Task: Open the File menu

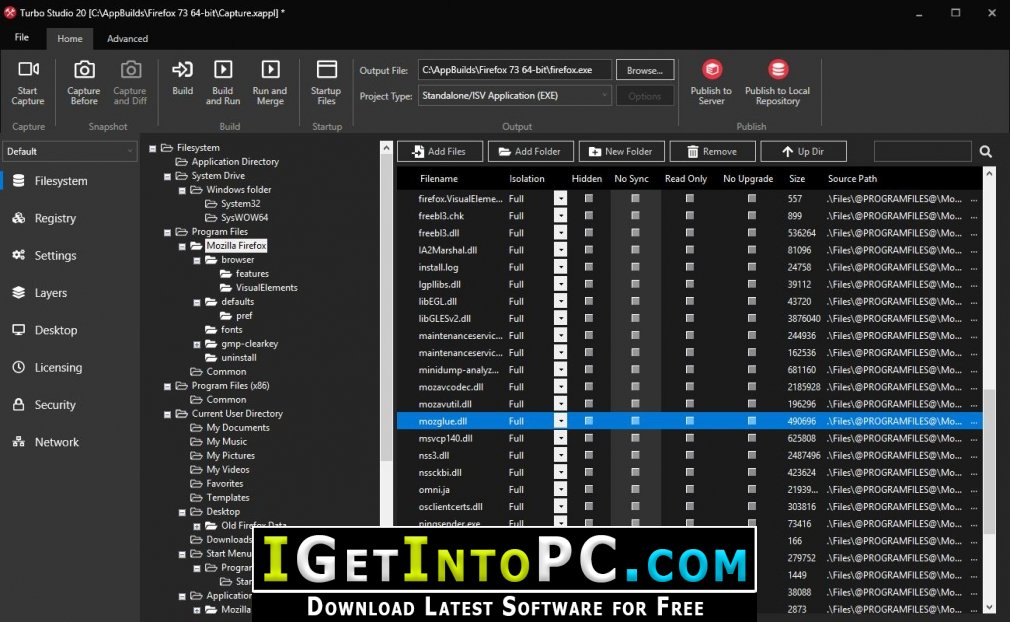Action: tap(22, 37)
